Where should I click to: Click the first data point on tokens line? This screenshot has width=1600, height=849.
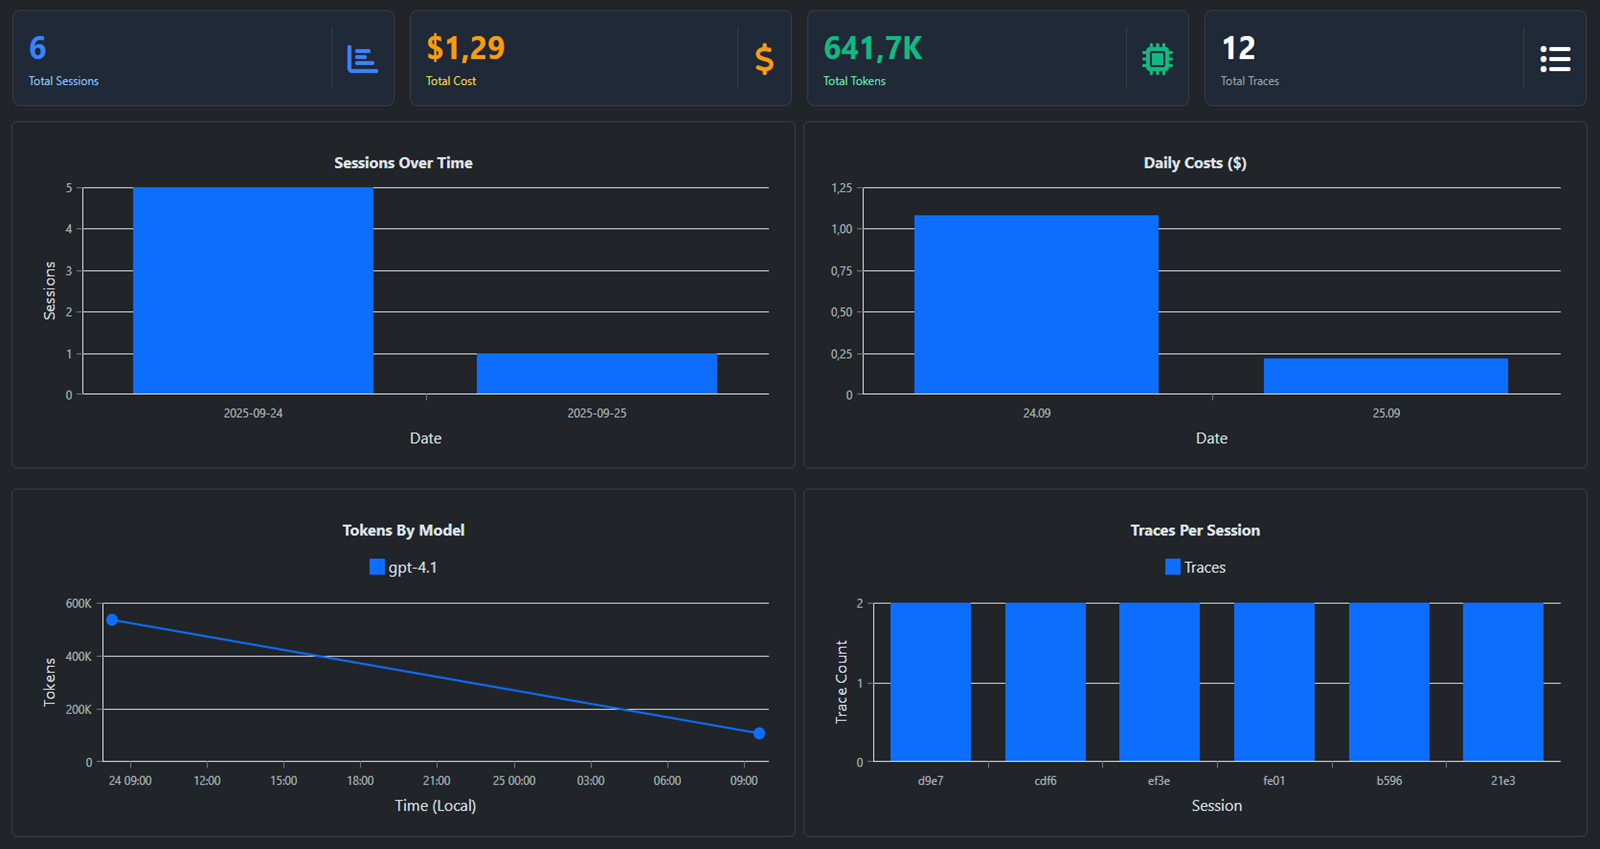(112, 620)
